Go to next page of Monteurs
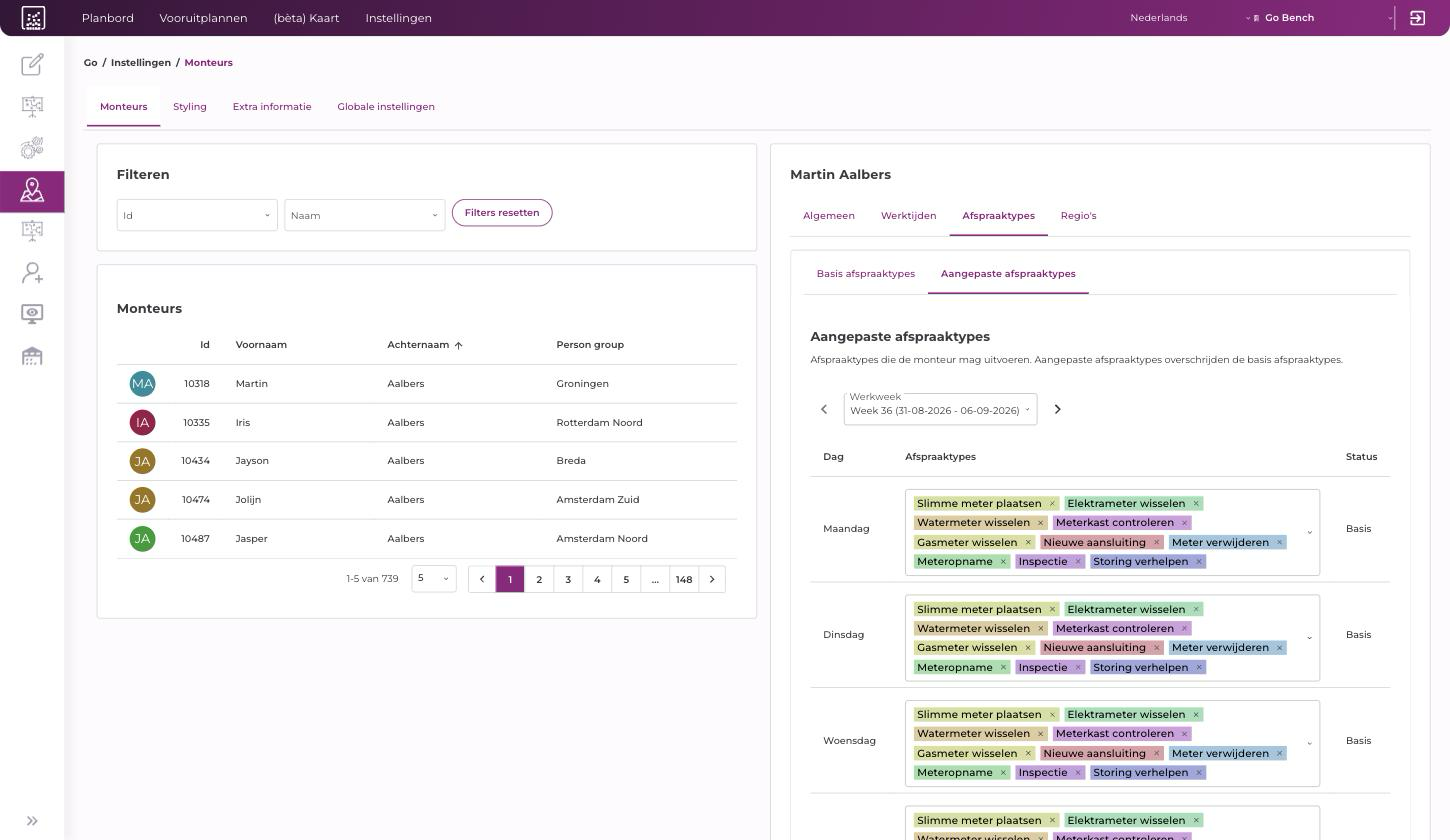The width and height of the screenshot is (1450, 840). (x=712, y=579)
